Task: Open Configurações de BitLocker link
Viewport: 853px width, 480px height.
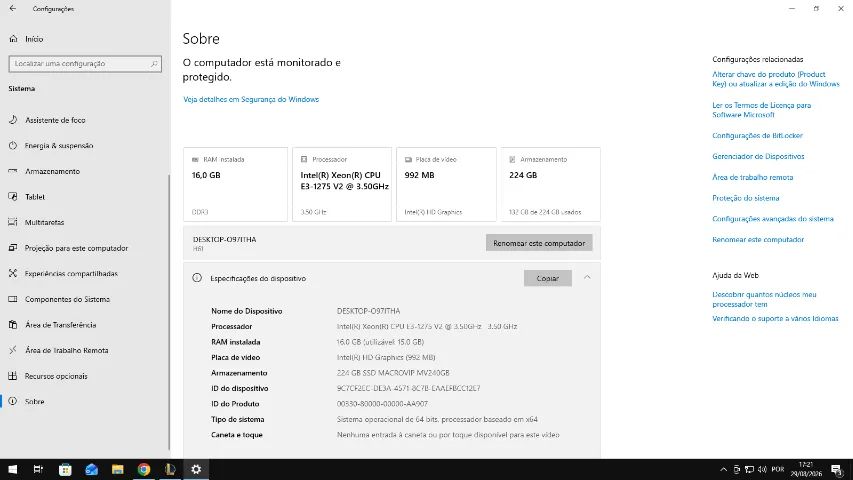Action: pyautogui.click(x=757, y=135)
